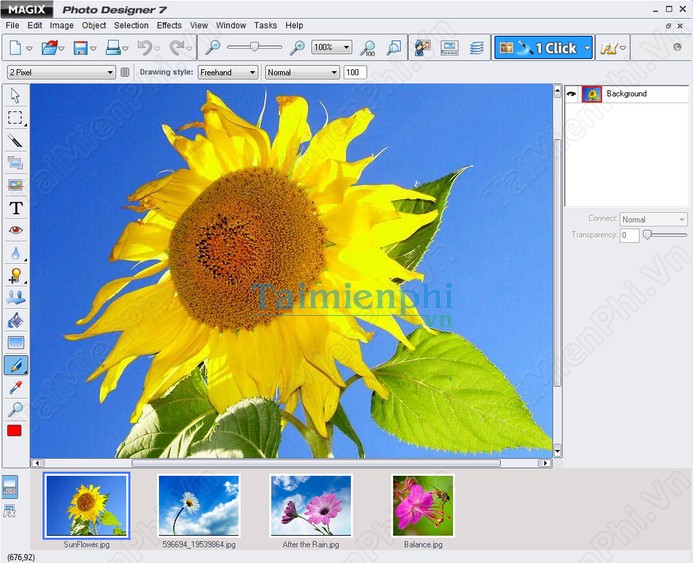Open the red foreground color swatch
The height and width of the screenshot is (563, 693).
(15, 430)
